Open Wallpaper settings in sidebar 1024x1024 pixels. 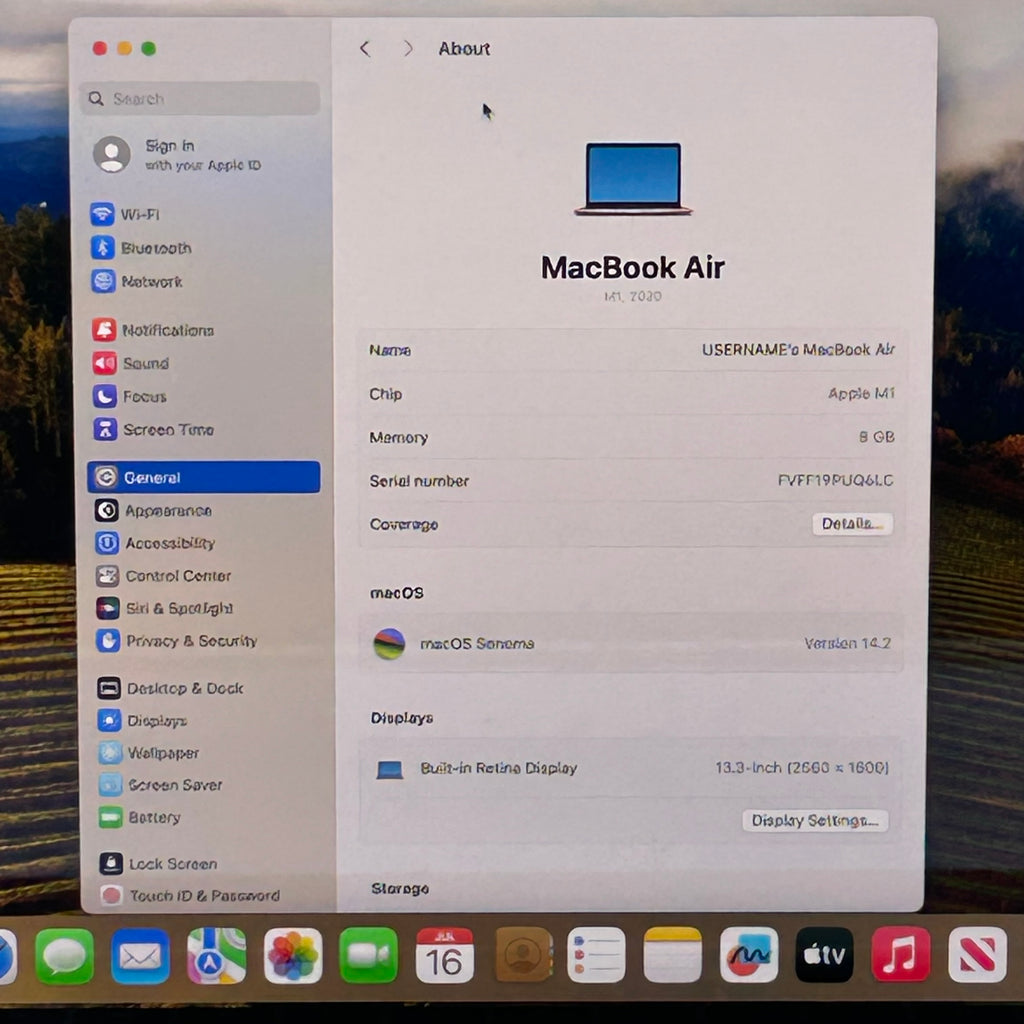coord(149,753)
